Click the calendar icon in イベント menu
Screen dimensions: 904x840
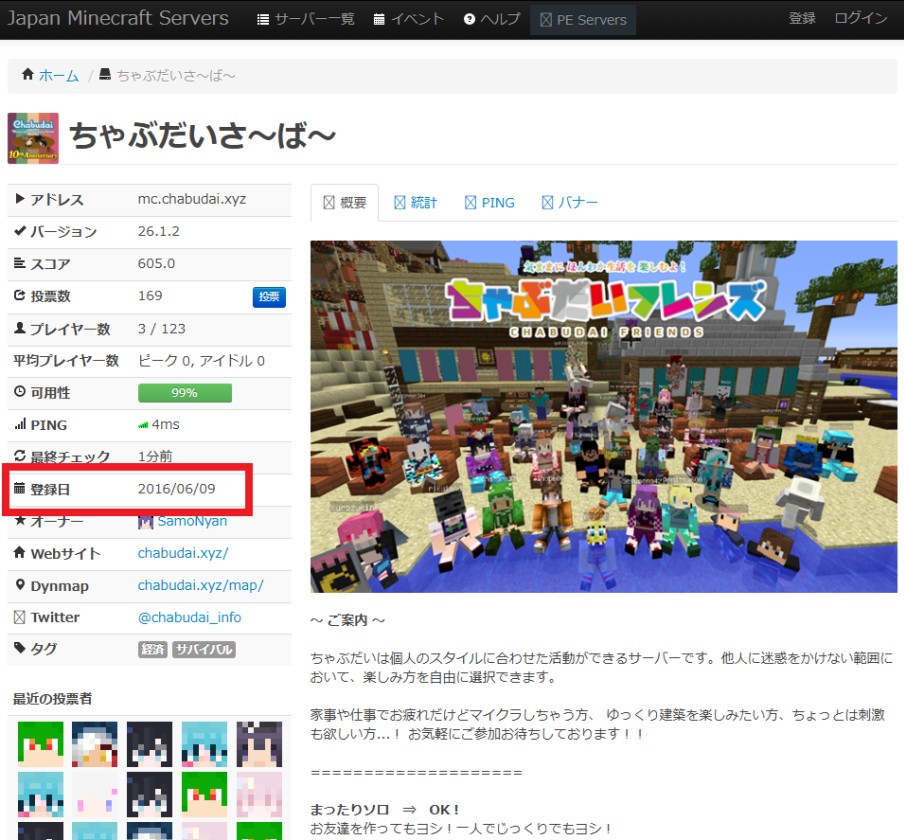(x=379, y=20)
